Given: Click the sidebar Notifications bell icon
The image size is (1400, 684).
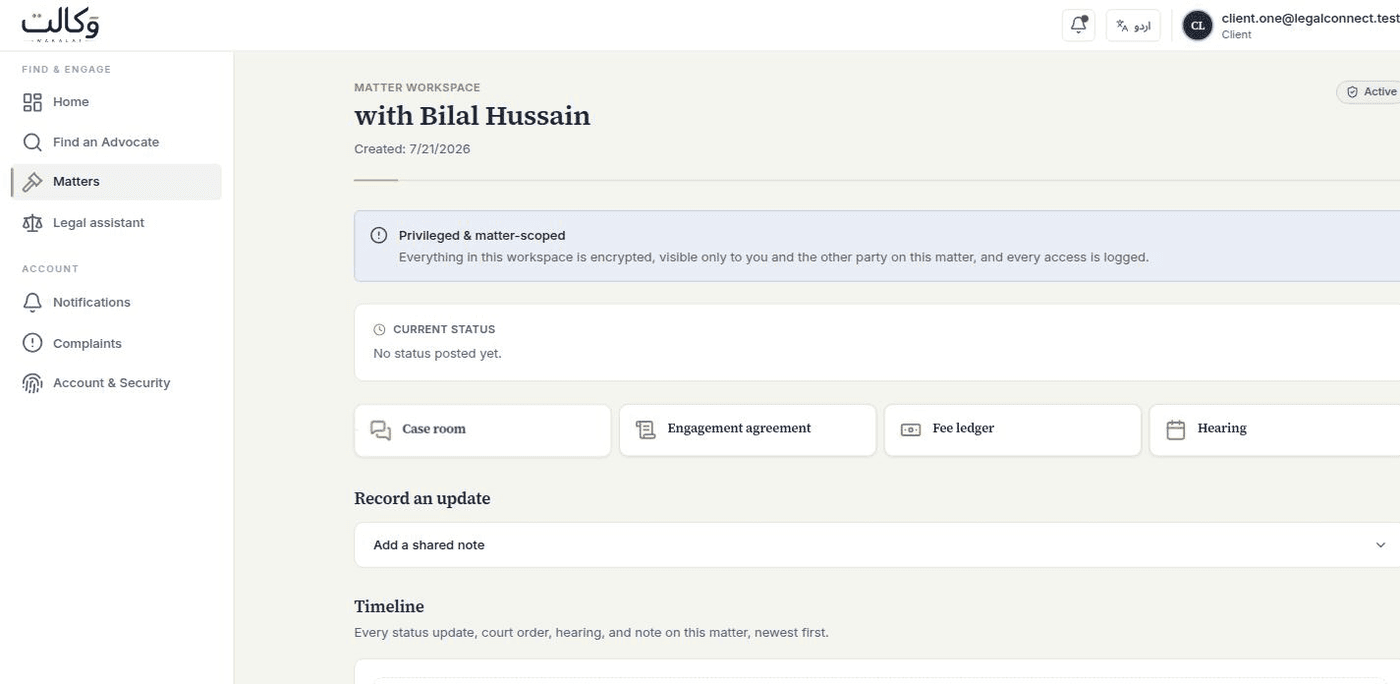Looking at the screenshot, I should (33, 302).
